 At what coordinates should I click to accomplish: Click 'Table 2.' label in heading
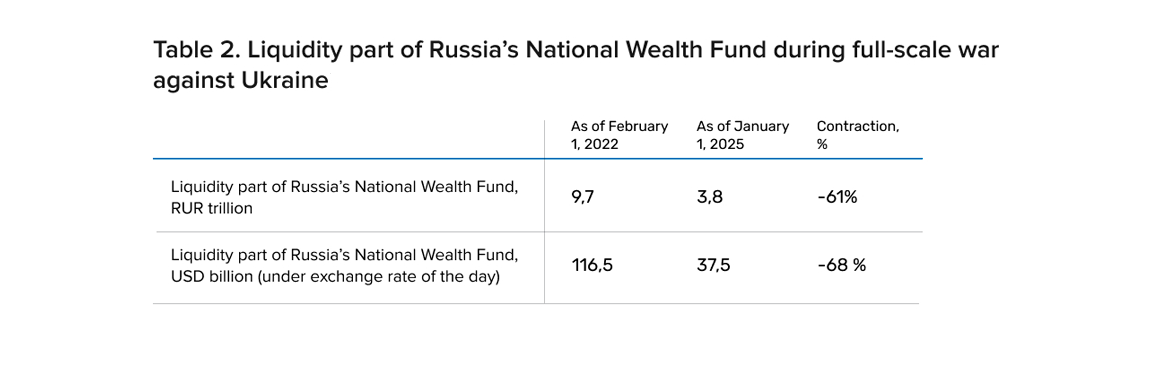[195, 52]
